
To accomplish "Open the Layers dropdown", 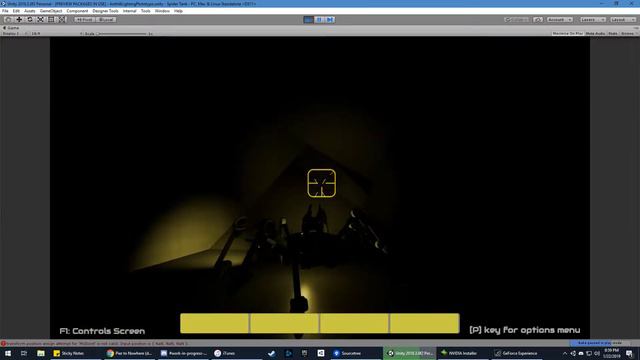I will 593,20.
